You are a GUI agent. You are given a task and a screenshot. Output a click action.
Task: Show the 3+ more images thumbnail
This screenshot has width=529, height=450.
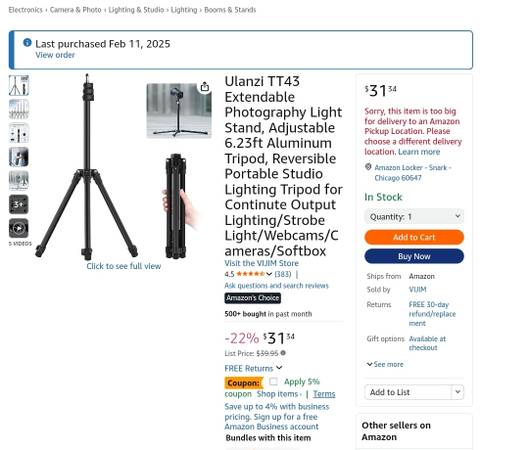pos(19,204)
